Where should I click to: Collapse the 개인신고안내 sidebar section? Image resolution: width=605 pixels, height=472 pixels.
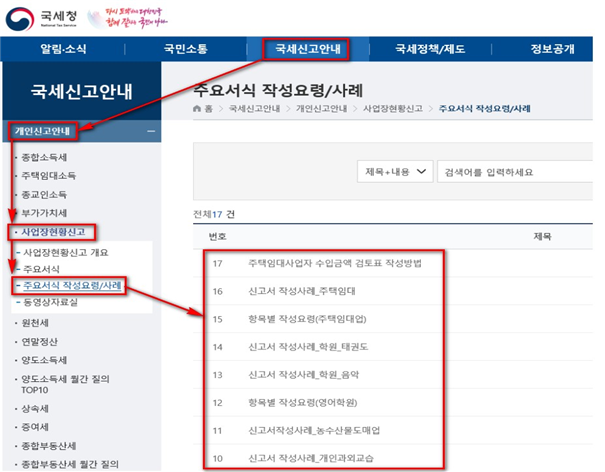150,131
